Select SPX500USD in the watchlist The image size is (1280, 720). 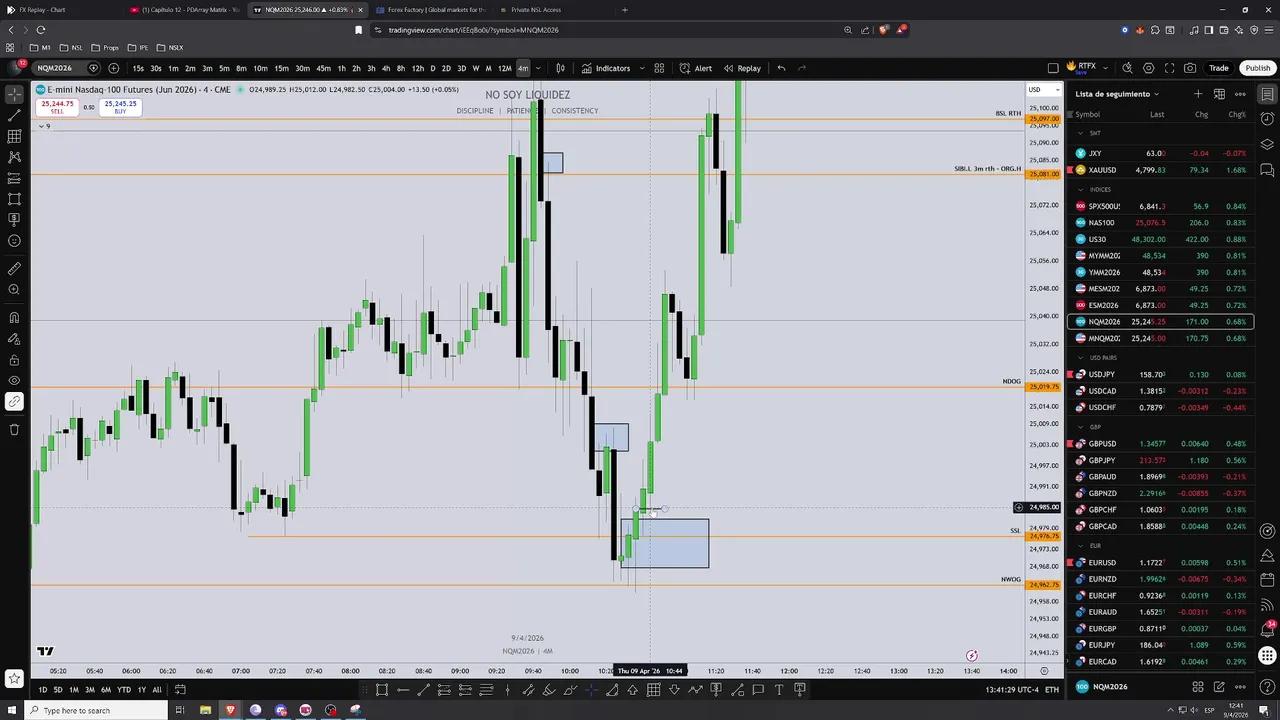[1160, 206]
